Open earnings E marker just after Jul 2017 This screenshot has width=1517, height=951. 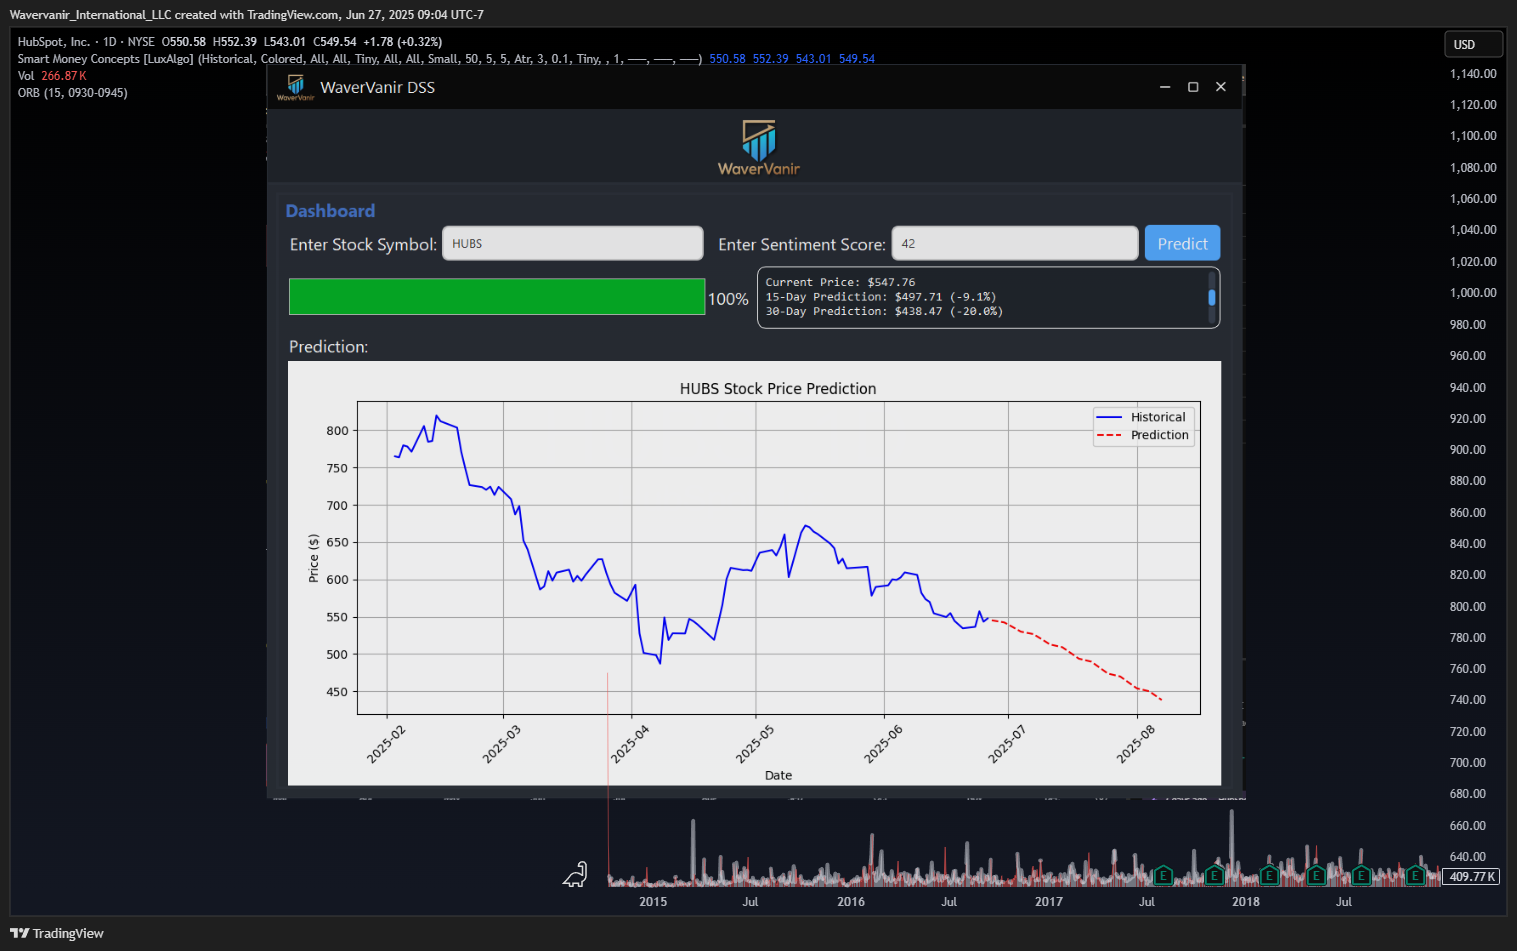[1163, 876]
